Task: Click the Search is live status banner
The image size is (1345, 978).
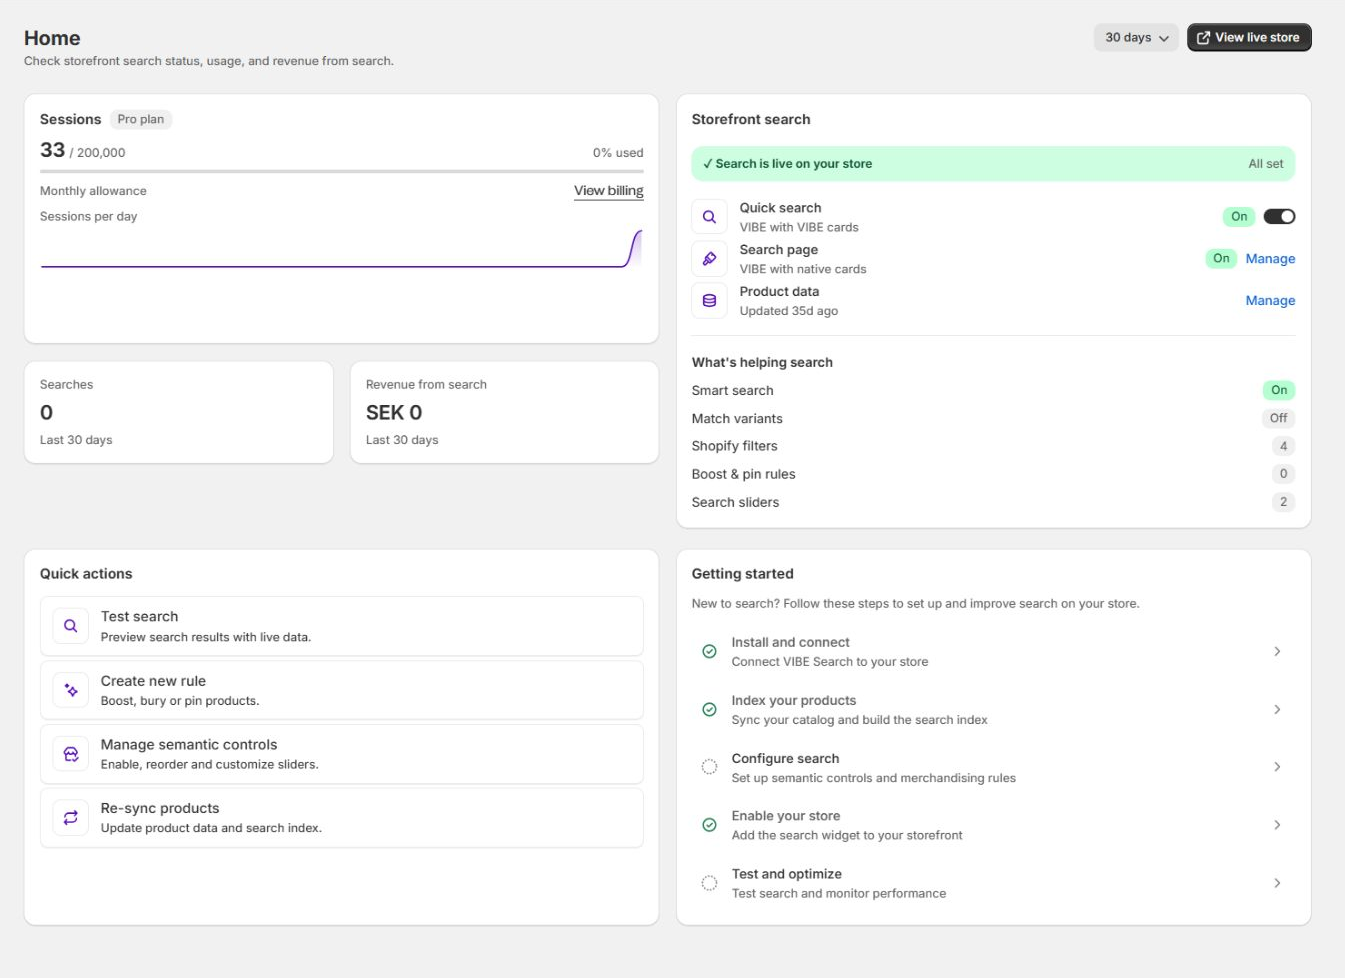Action: [x=993, y=164]
